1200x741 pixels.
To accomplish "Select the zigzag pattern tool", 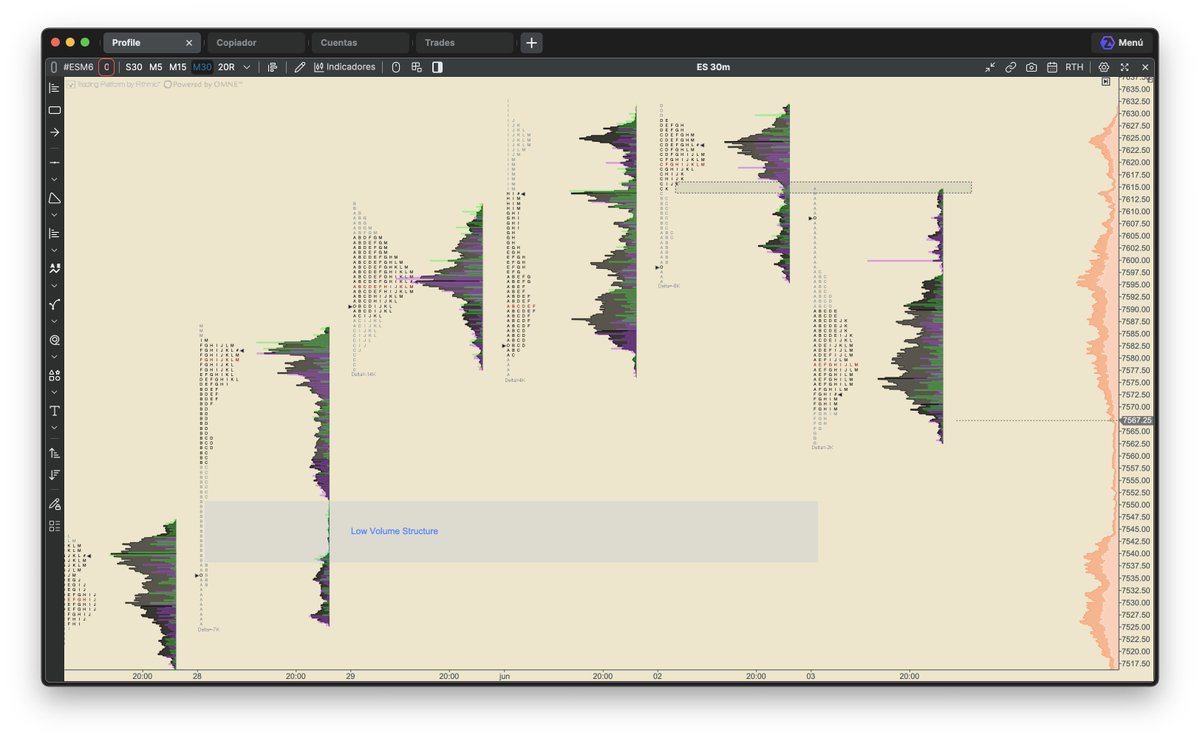I will click(54, 268).
